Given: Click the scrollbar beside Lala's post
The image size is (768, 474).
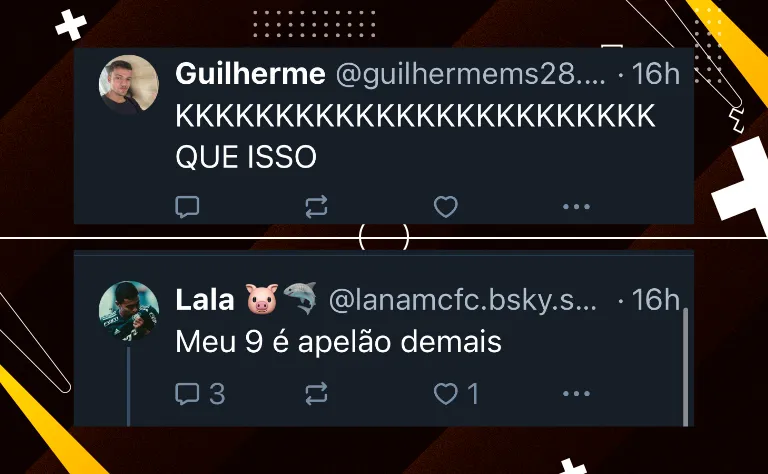Looking at the screenshot, I should pyautogui.click(x=685, y=367).
